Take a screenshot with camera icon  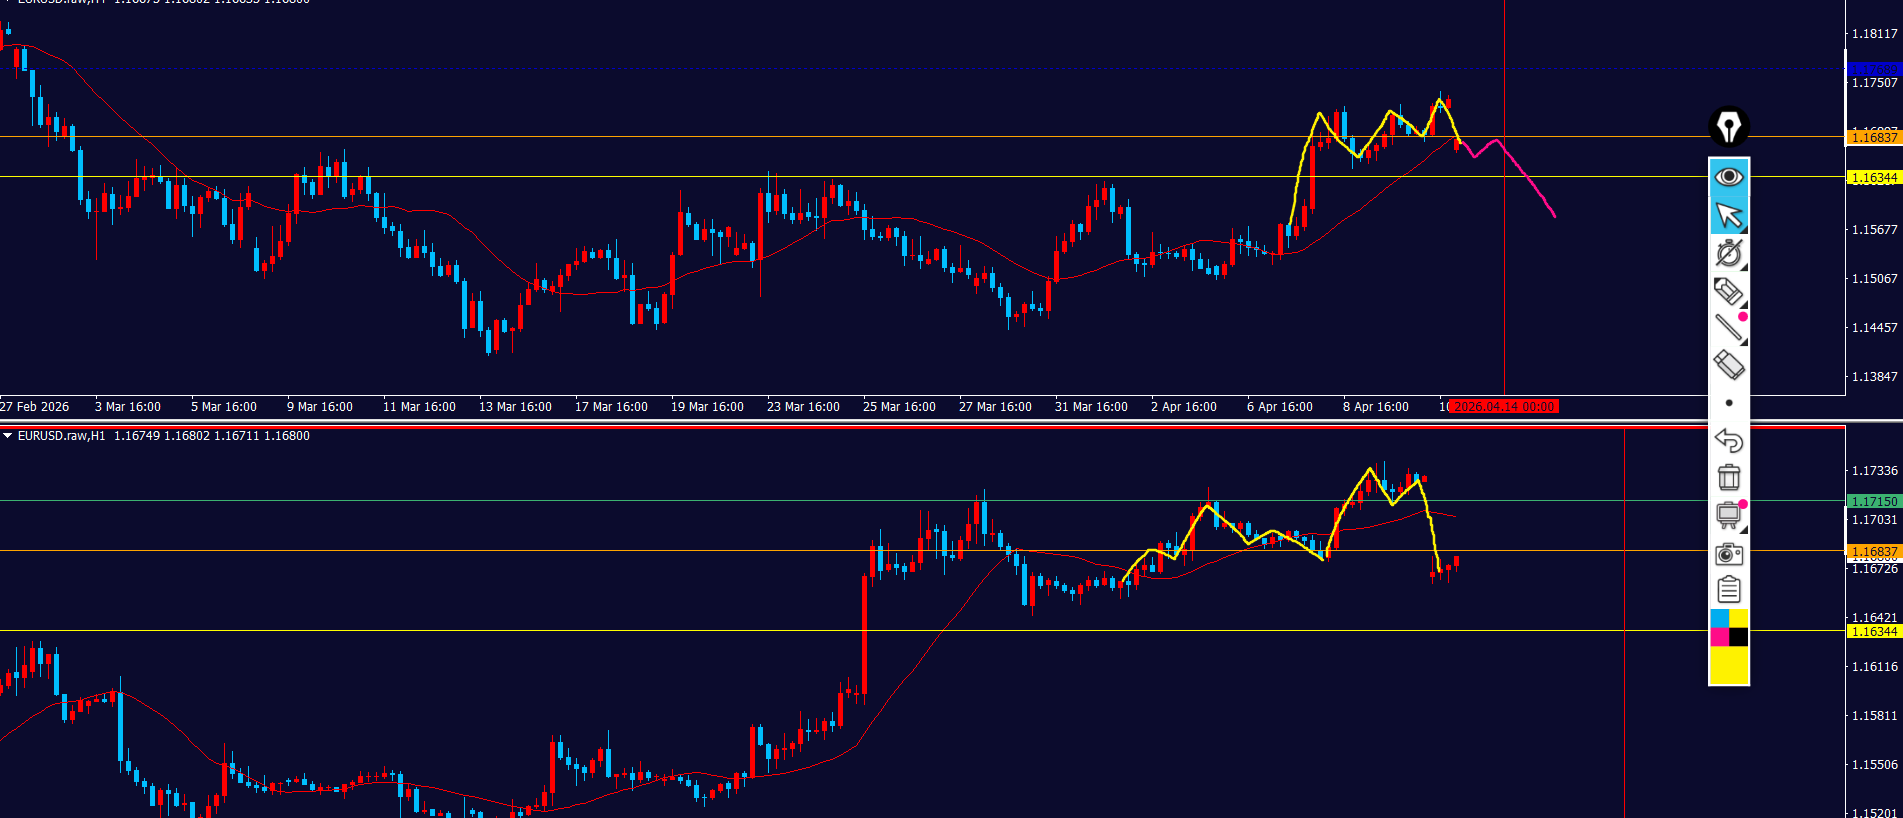coord(1728,553)
